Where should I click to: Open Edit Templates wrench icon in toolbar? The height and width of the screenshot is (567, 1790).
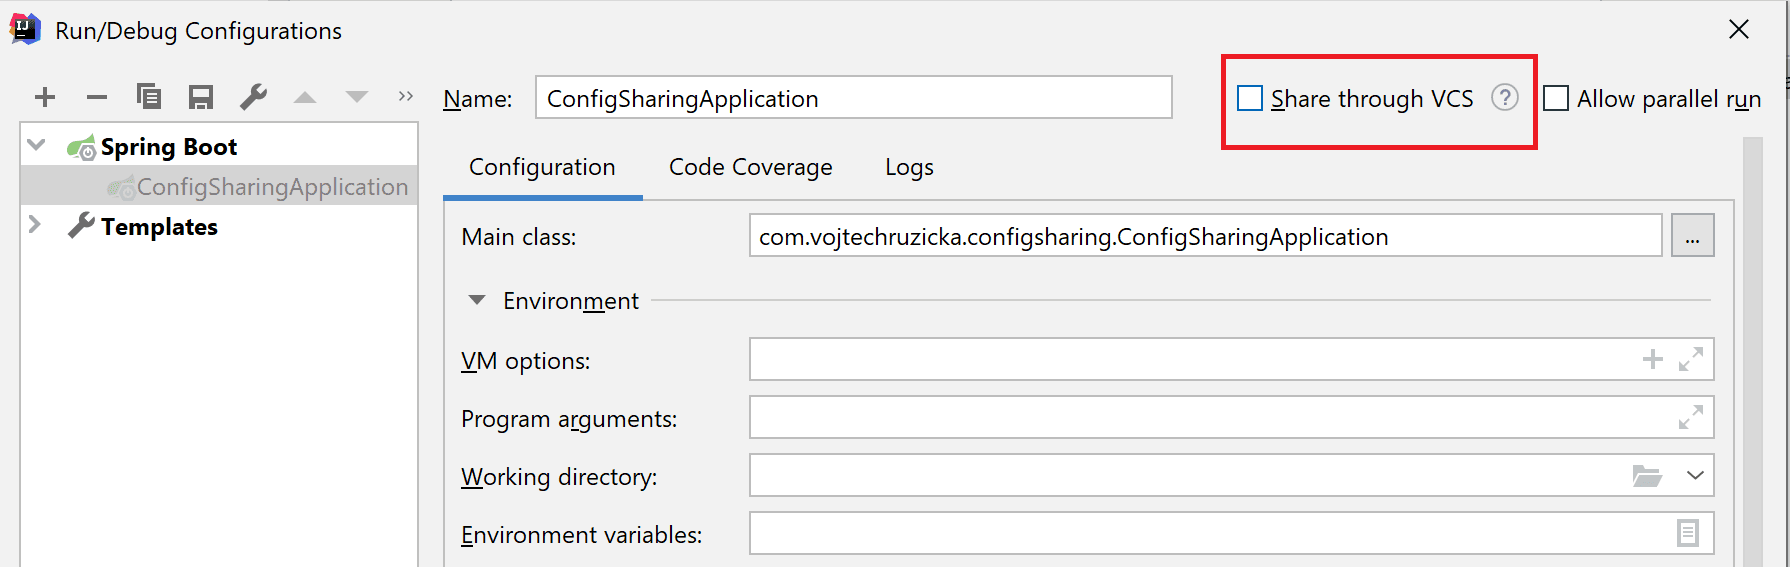click(253, 97)
